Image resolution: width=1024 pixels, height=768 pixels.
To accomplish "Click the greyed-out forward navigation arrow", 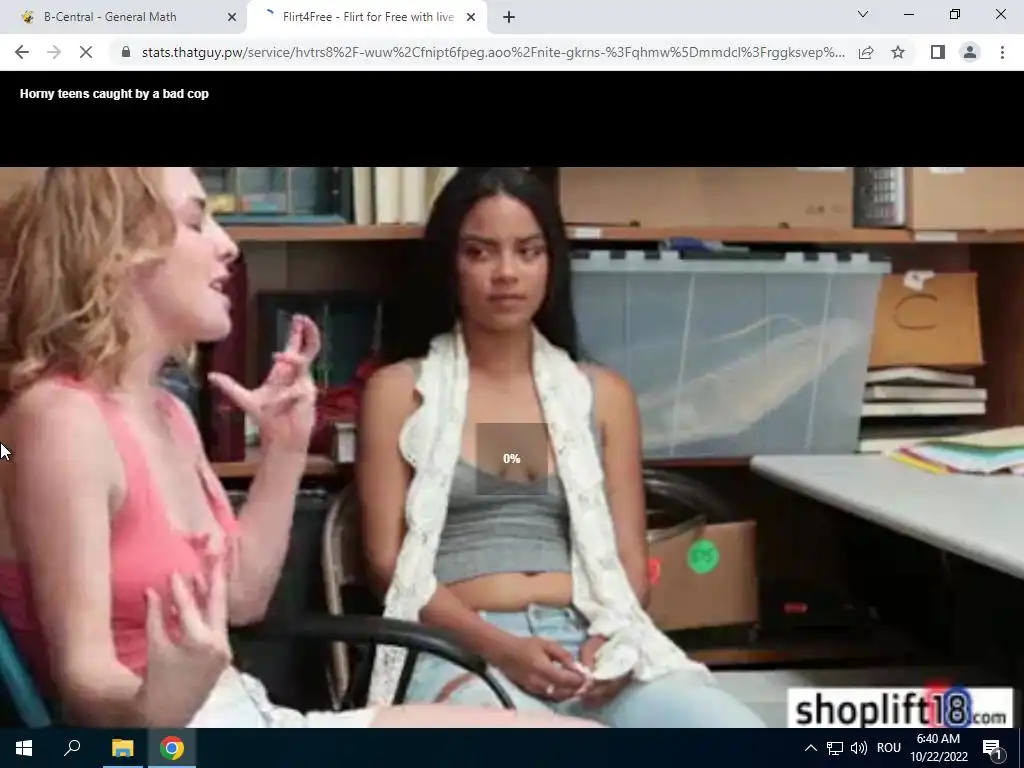I will click(54, 52).
